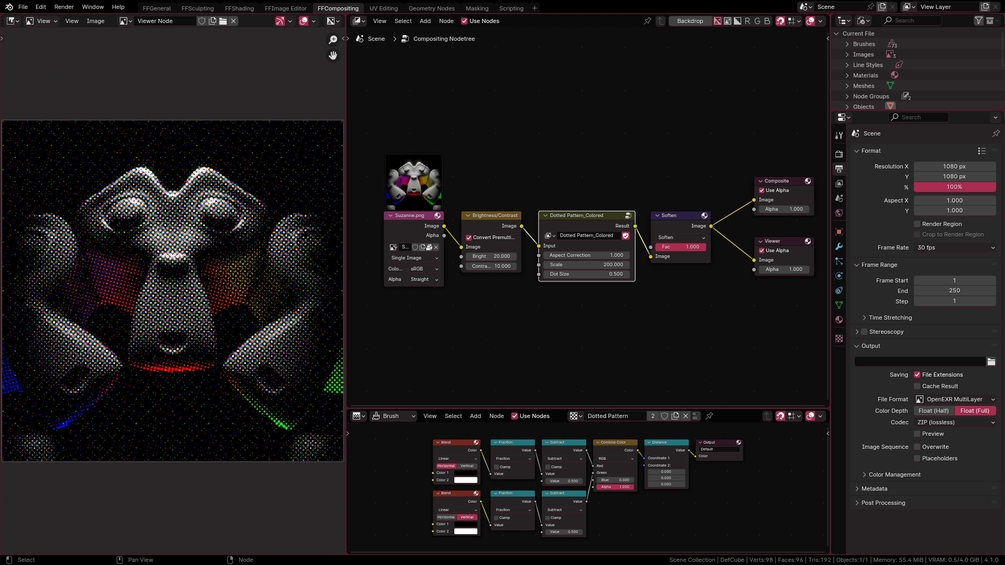This screenshot has height=565, width=1005.
Task: Click the Backdrop button in compositor header
Action: click(x=690, y=21)
